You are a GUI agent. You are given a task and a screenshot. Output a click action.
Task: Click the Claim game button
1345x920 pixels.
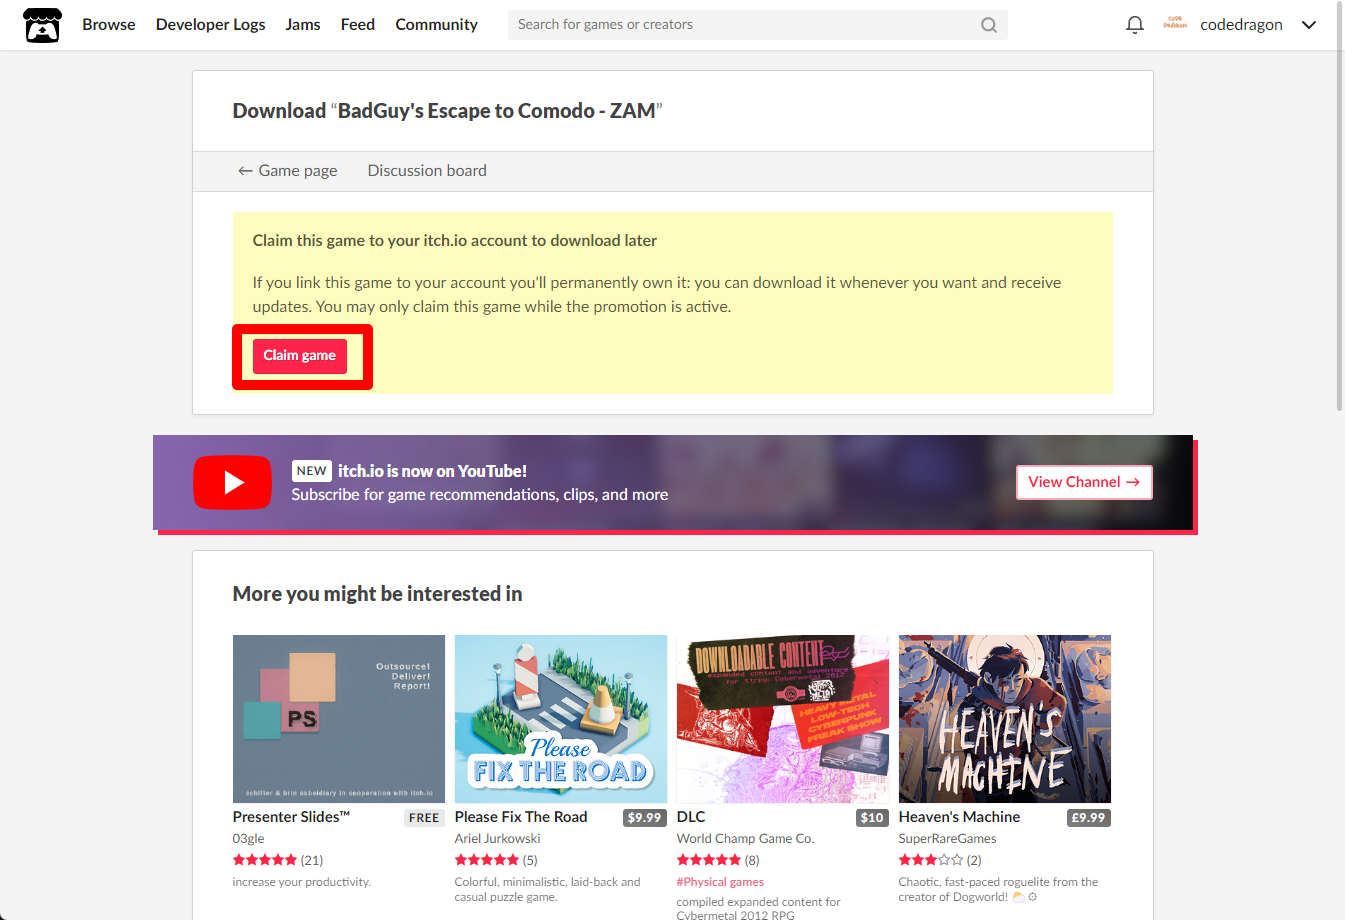300,356
